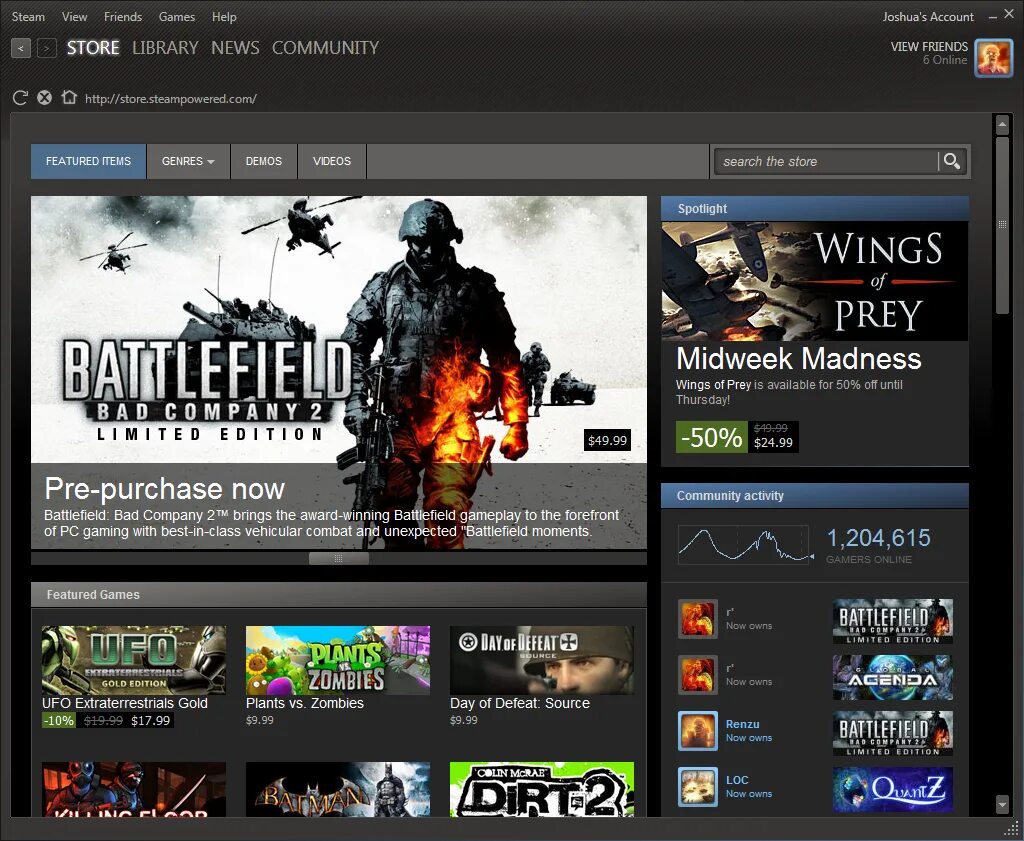Open the Killing Floor thumbnail
This screenshot has height=841, width=1024.
pyautogui.click(x=134, y=789)
